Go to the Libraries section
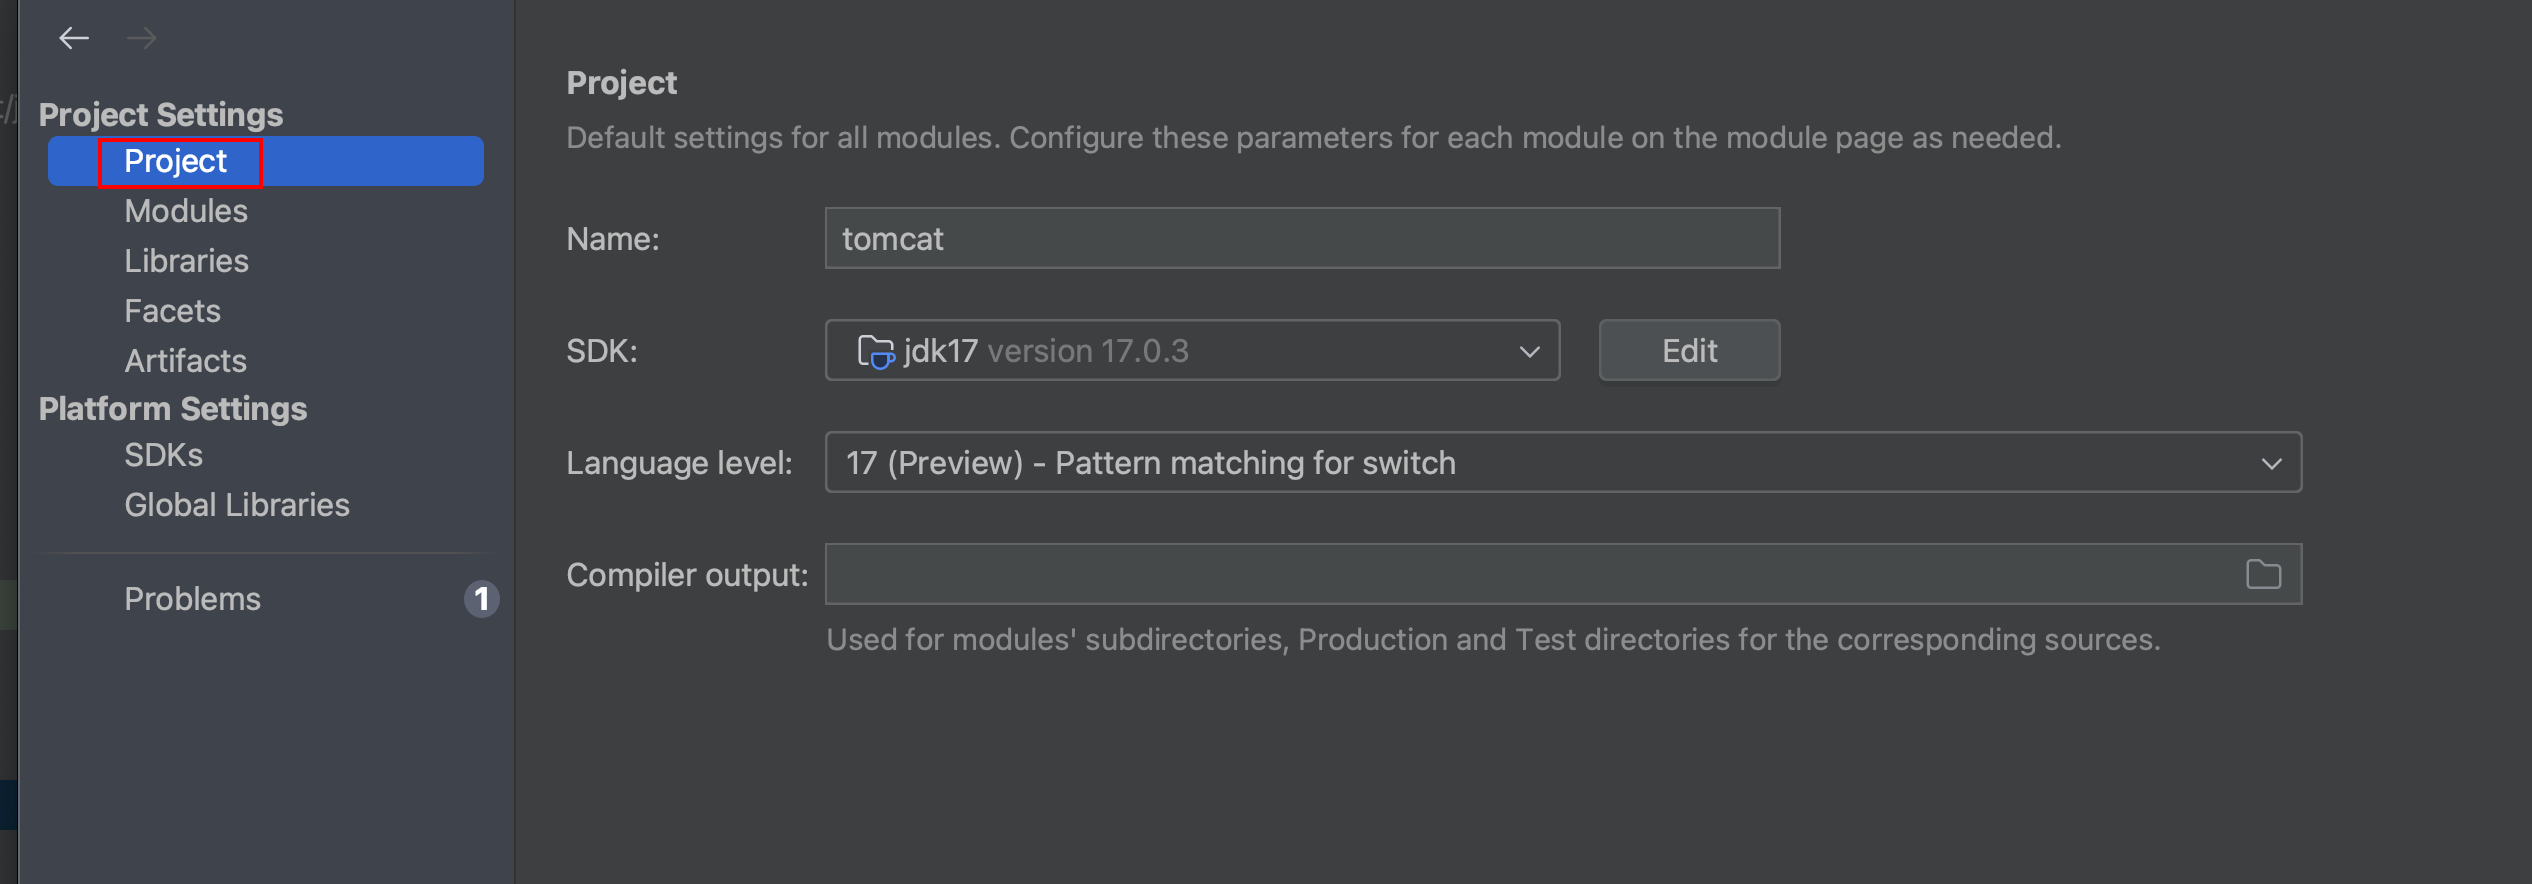Screen dimensions: 2532x884 point(186,262)
